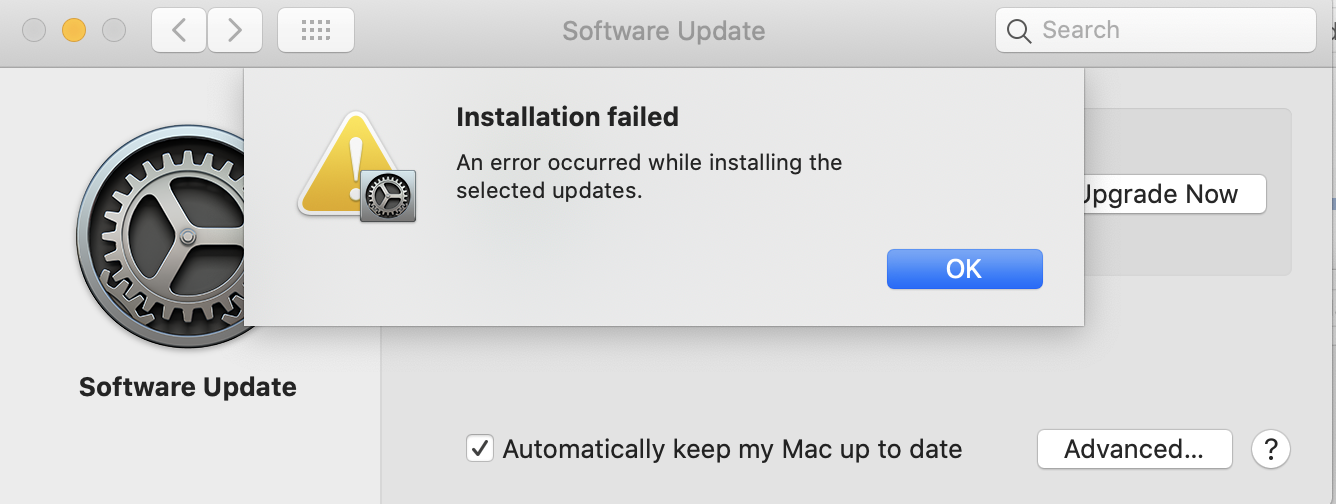1336x504 pixels.
Task: Click the Installation failed heading
Action: tap(567, 117)
